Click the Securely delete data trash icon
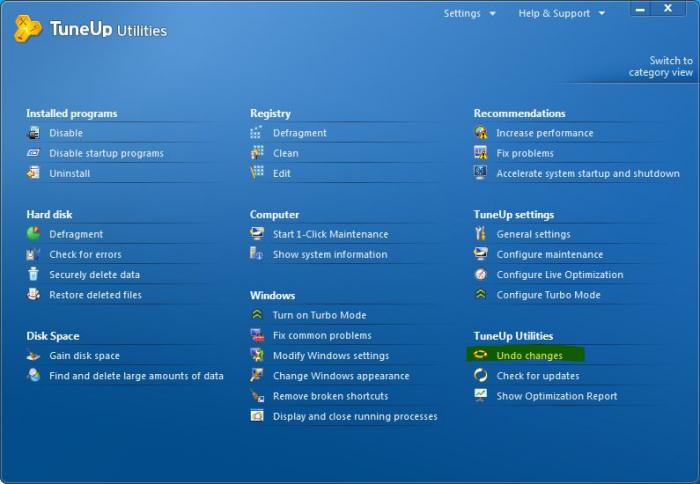 tap(33, 274)
